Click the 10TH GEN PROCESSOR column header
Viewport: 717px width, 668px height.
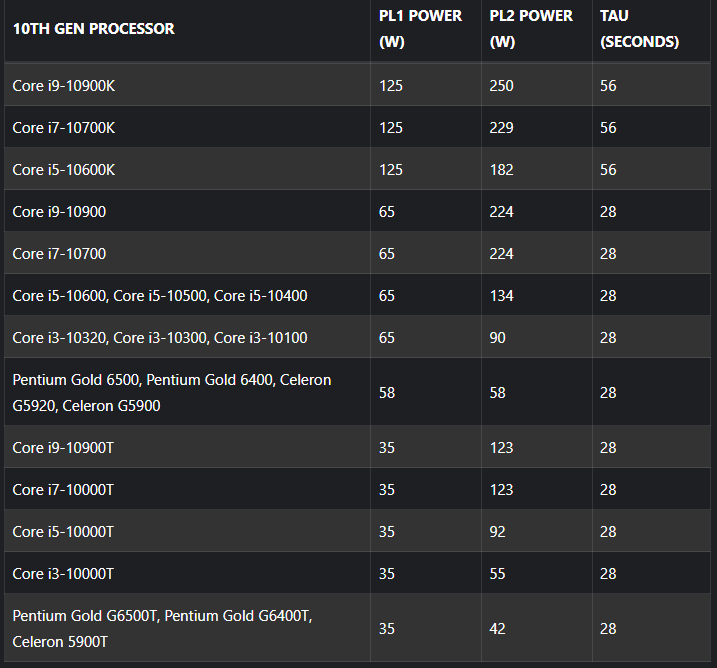[x=94, y=29]
